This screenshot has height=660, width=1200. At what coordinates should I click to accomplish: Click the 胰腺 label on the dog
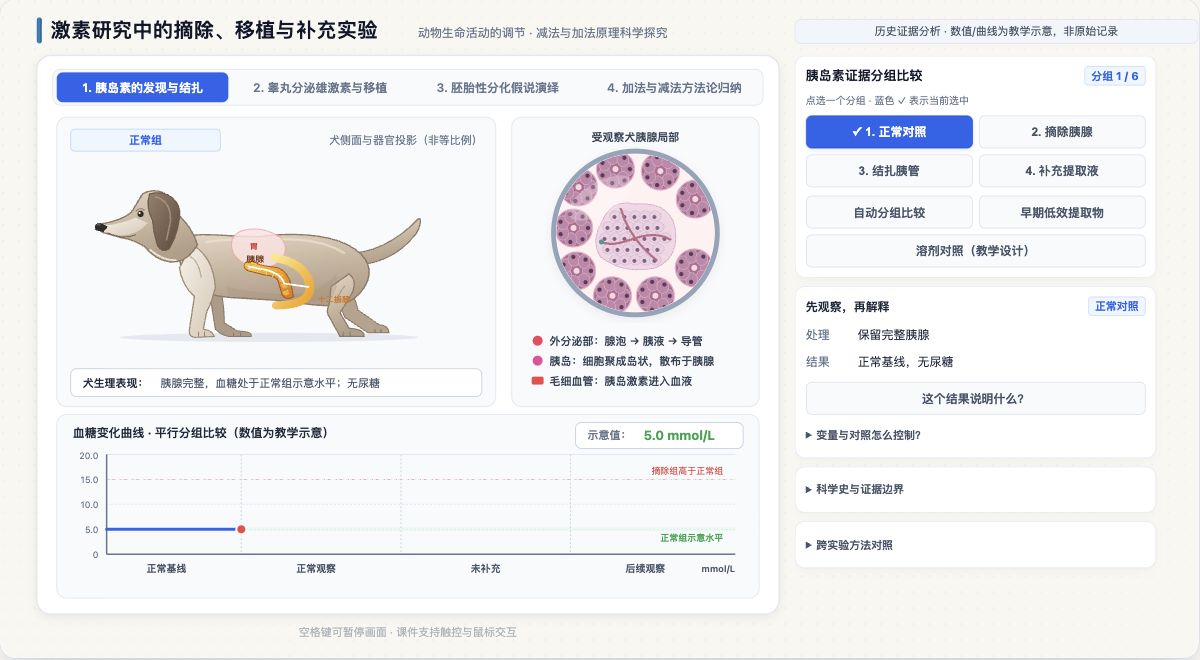tap(255, 259)
